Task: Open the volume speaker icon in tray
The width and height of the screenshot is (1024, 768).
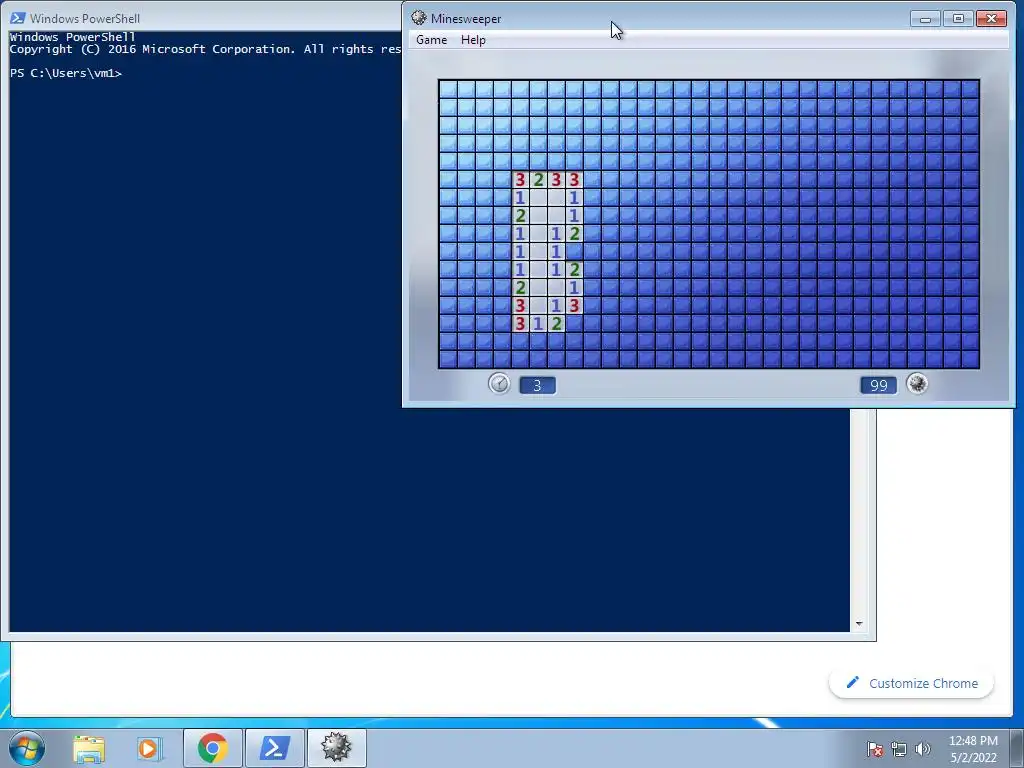Action: pyautogui.click(x=922, y=750)
